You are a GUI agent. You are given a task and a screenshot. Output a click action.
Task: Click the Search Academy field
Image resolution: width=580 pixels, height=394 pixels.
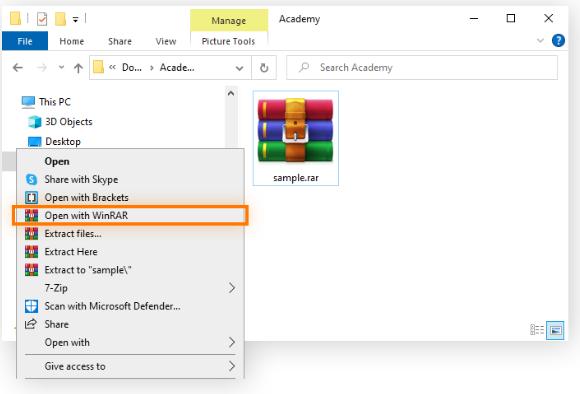422,68
